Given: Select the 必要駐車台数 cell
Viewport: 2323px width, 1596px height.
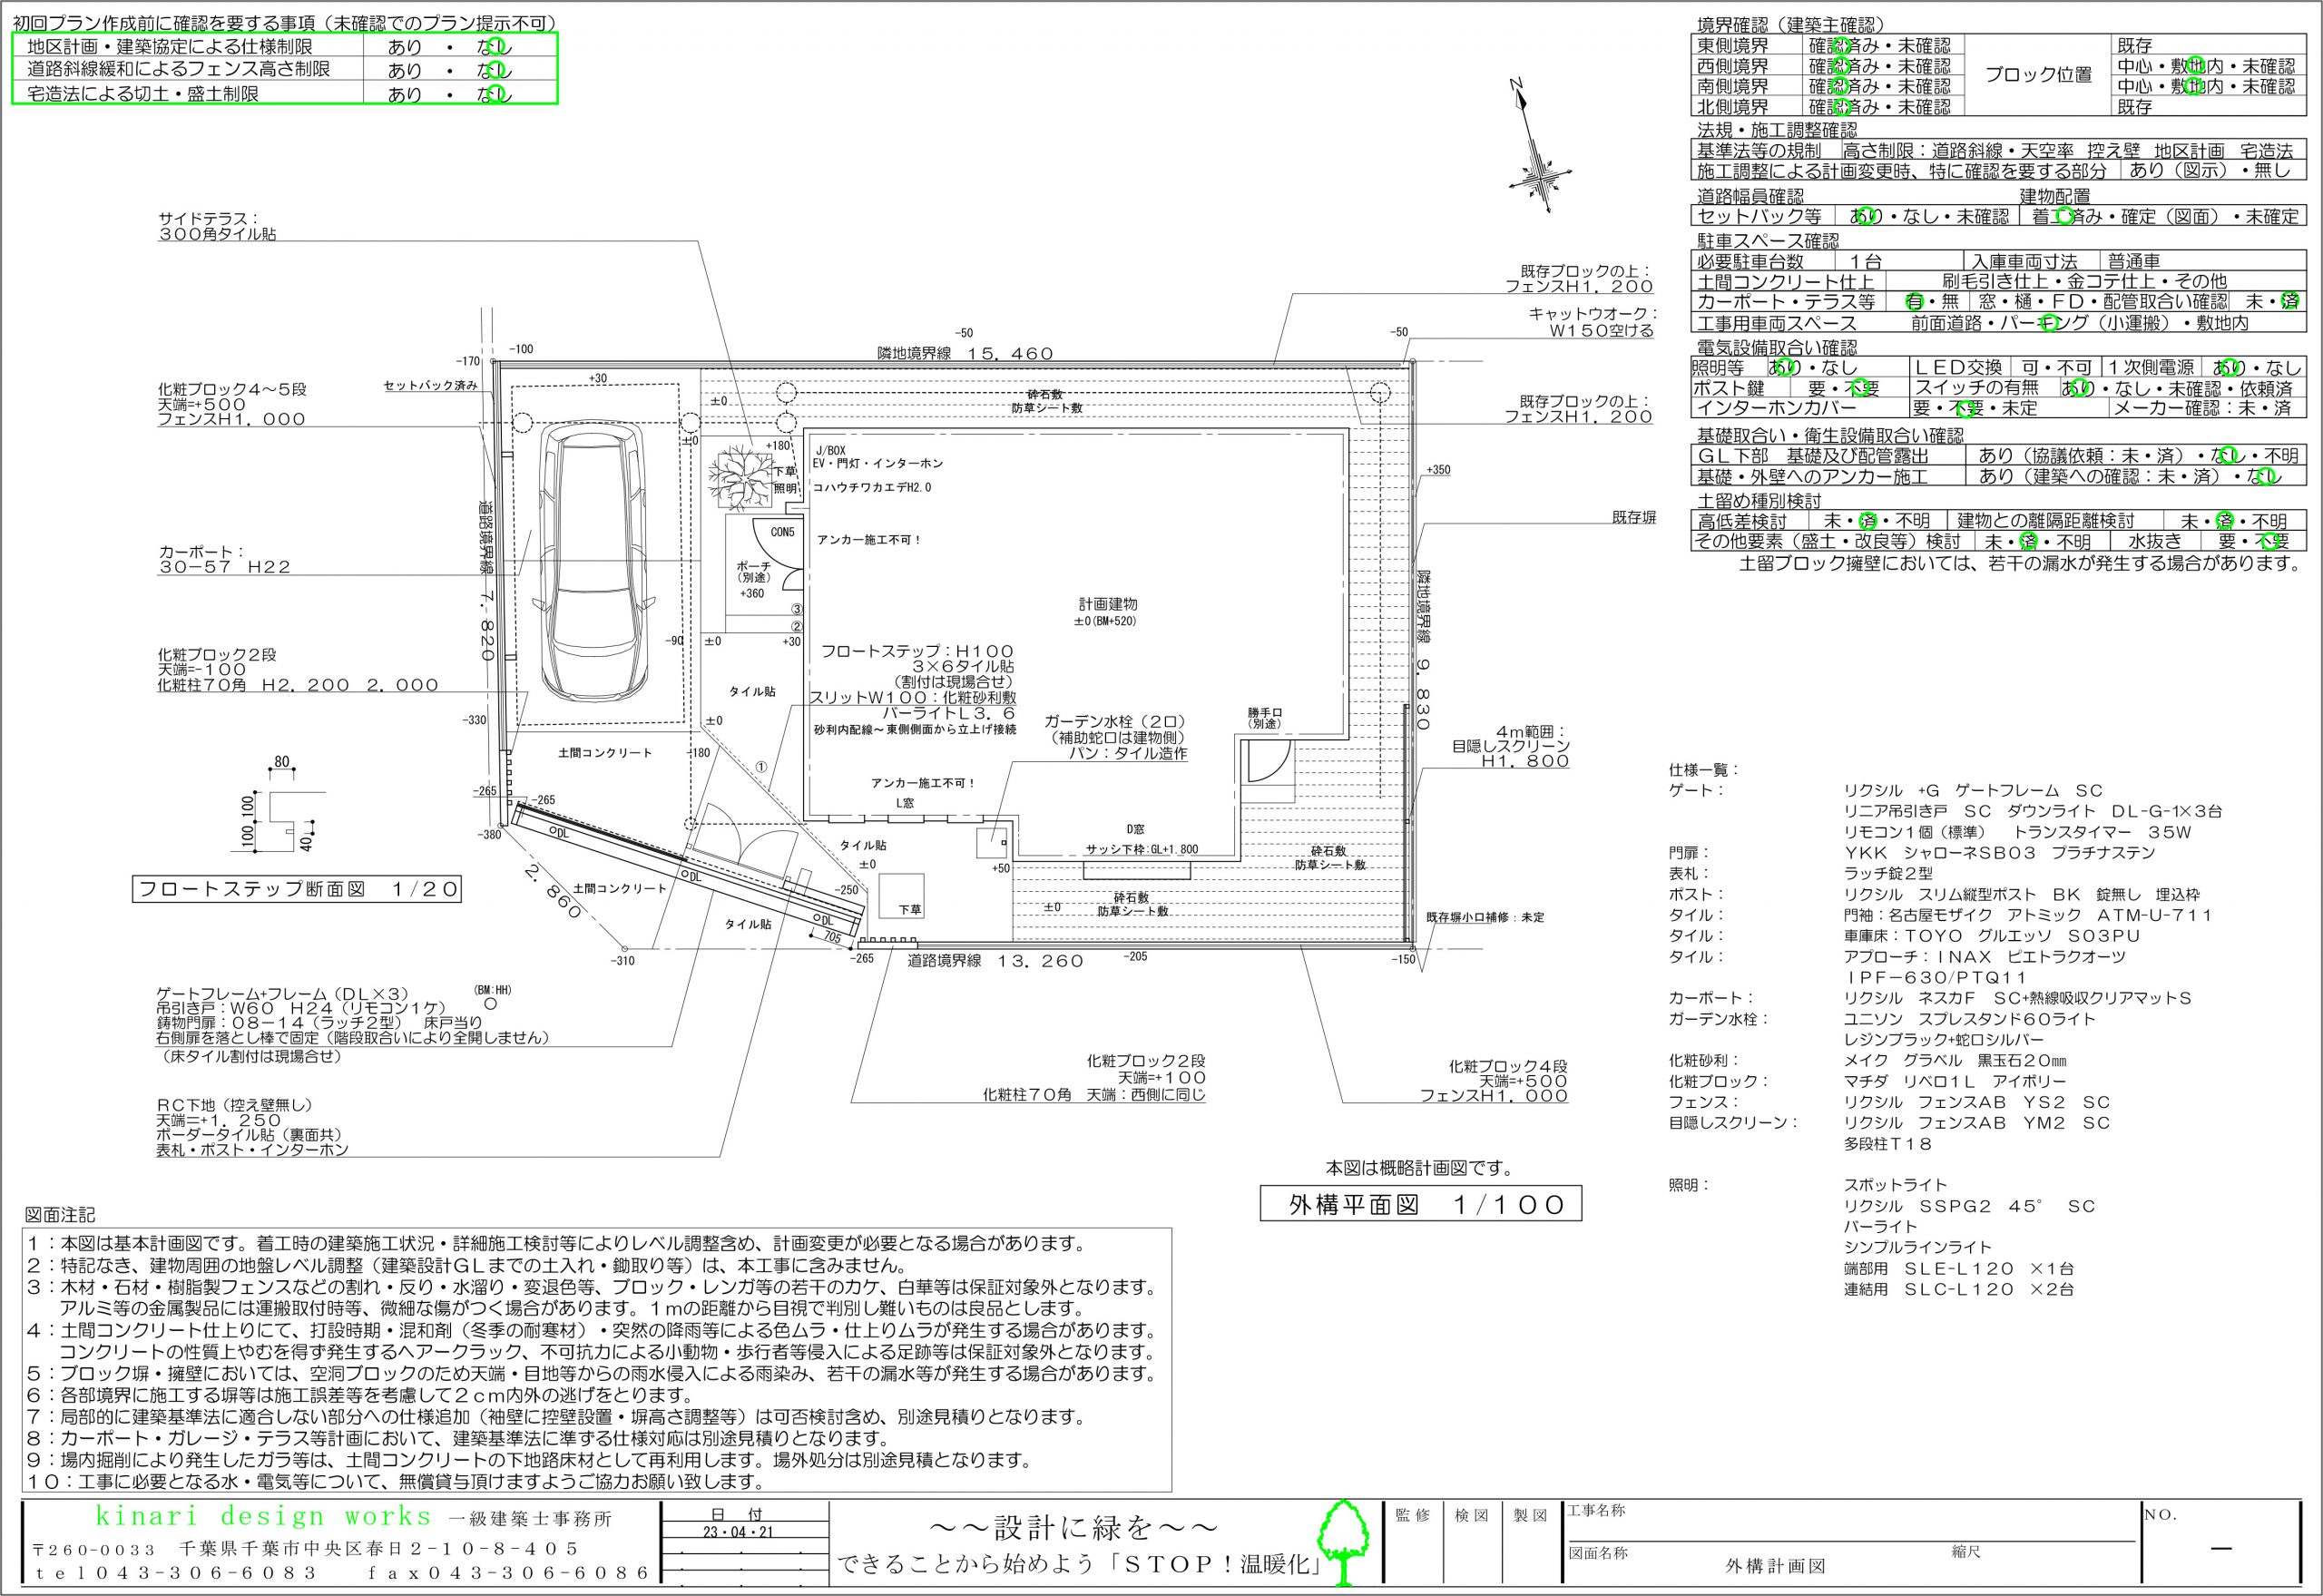Looking at the screenshot, I should [1763, 261].
